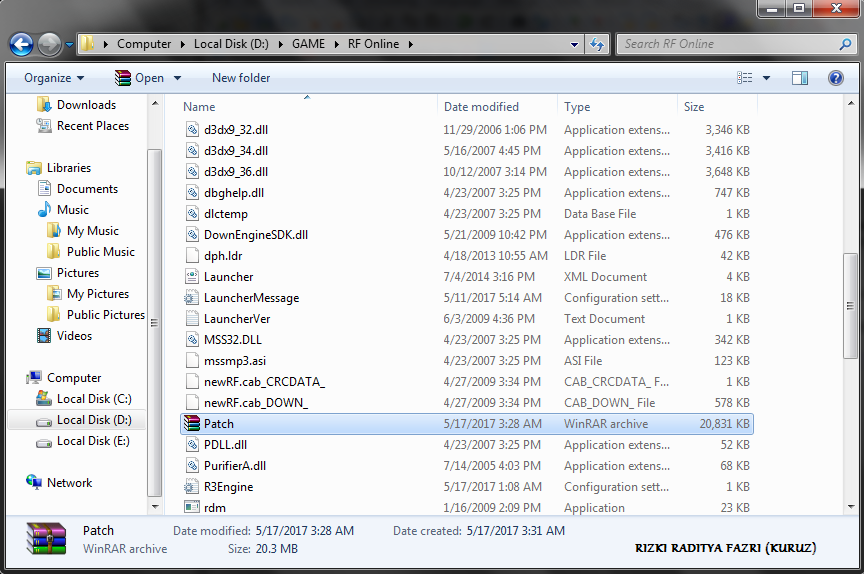The width and height of the screenshot is (864, 574).
Task: Sort files by Type column header
Action: click(577, 107)
